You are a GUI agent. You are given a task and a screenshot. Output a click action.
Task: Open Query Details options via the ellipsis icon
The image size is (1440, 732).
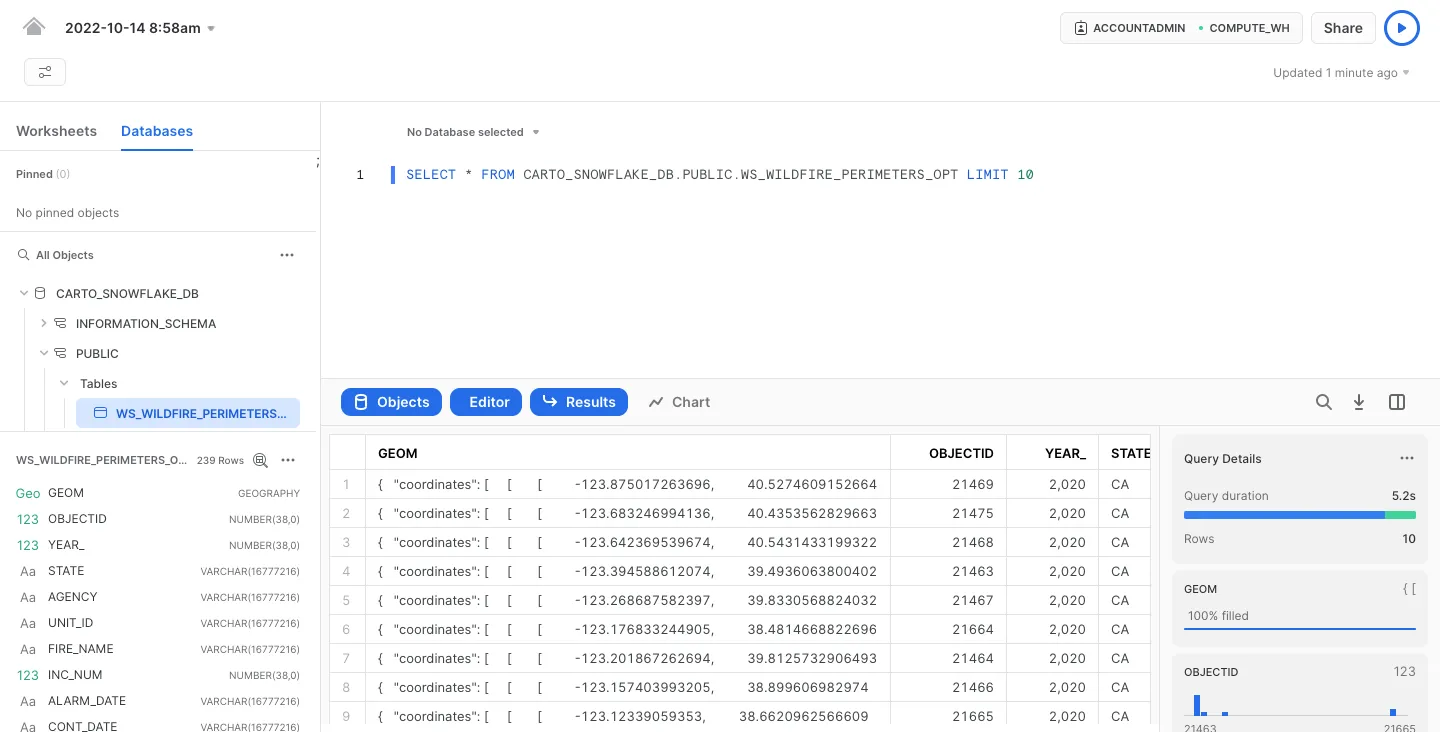click(x=1407, y=458)
